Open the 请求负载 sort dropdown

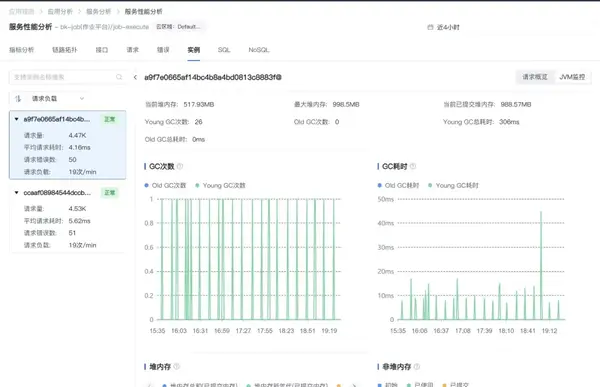(x=57, y=99)
